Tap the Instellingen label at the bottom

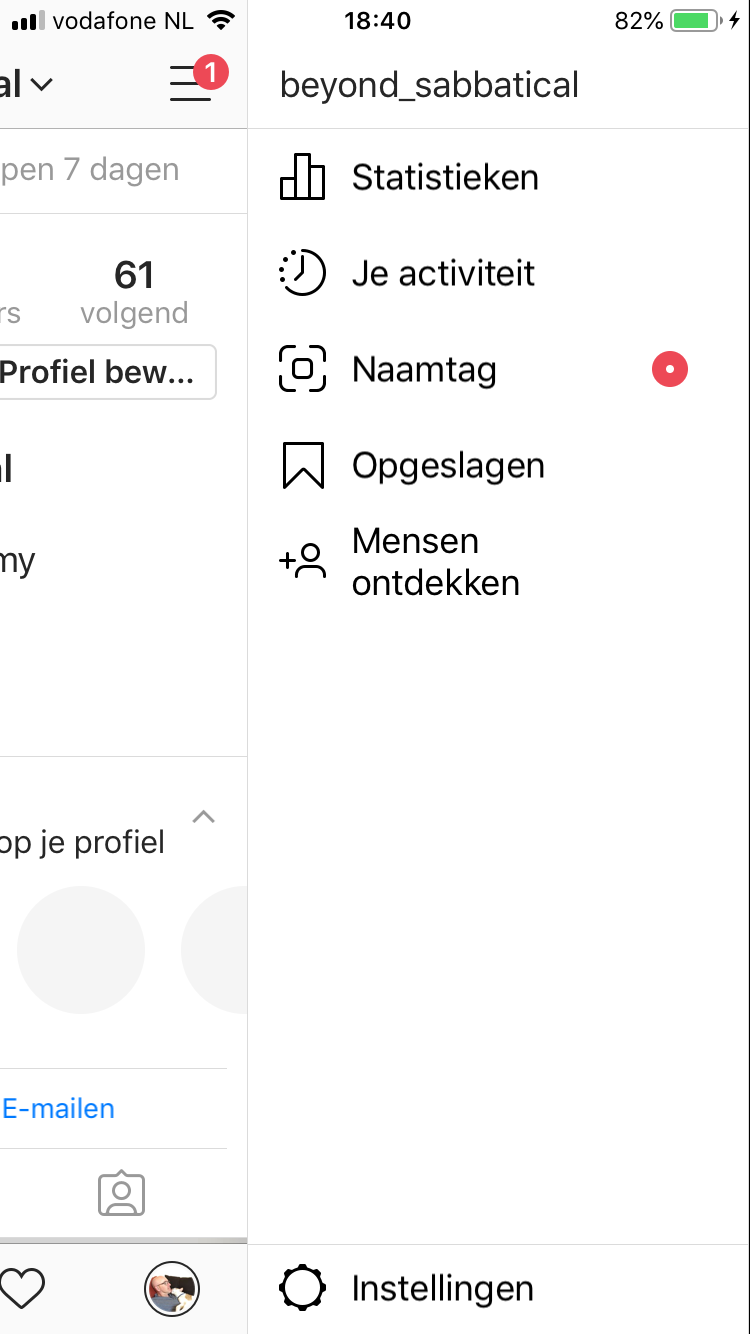[x=442, y=1288]
